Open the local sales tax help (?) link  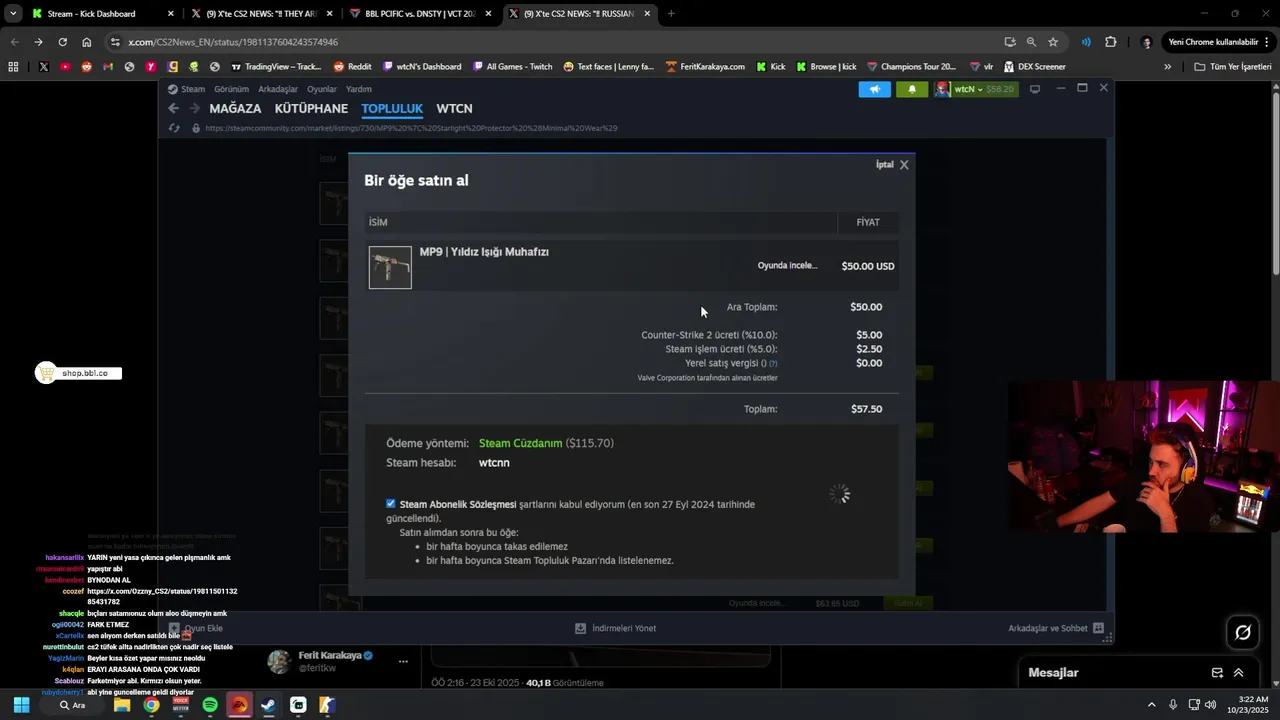[x=773, y=364]
